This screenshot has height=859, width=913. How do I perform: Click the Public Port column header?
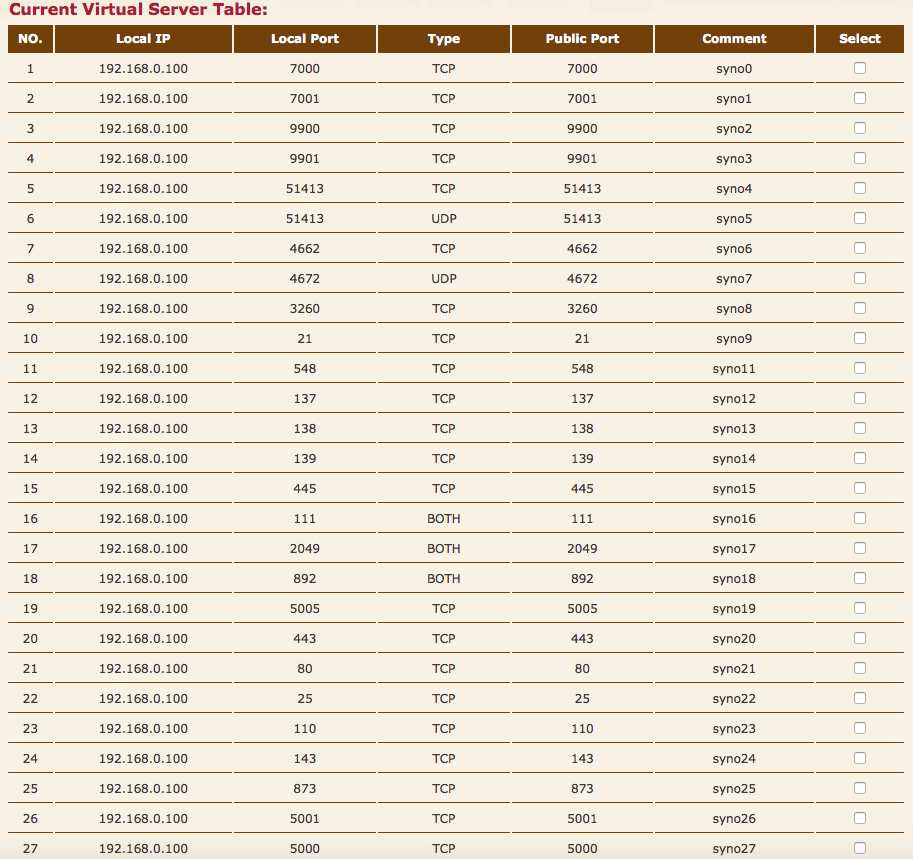582,39
